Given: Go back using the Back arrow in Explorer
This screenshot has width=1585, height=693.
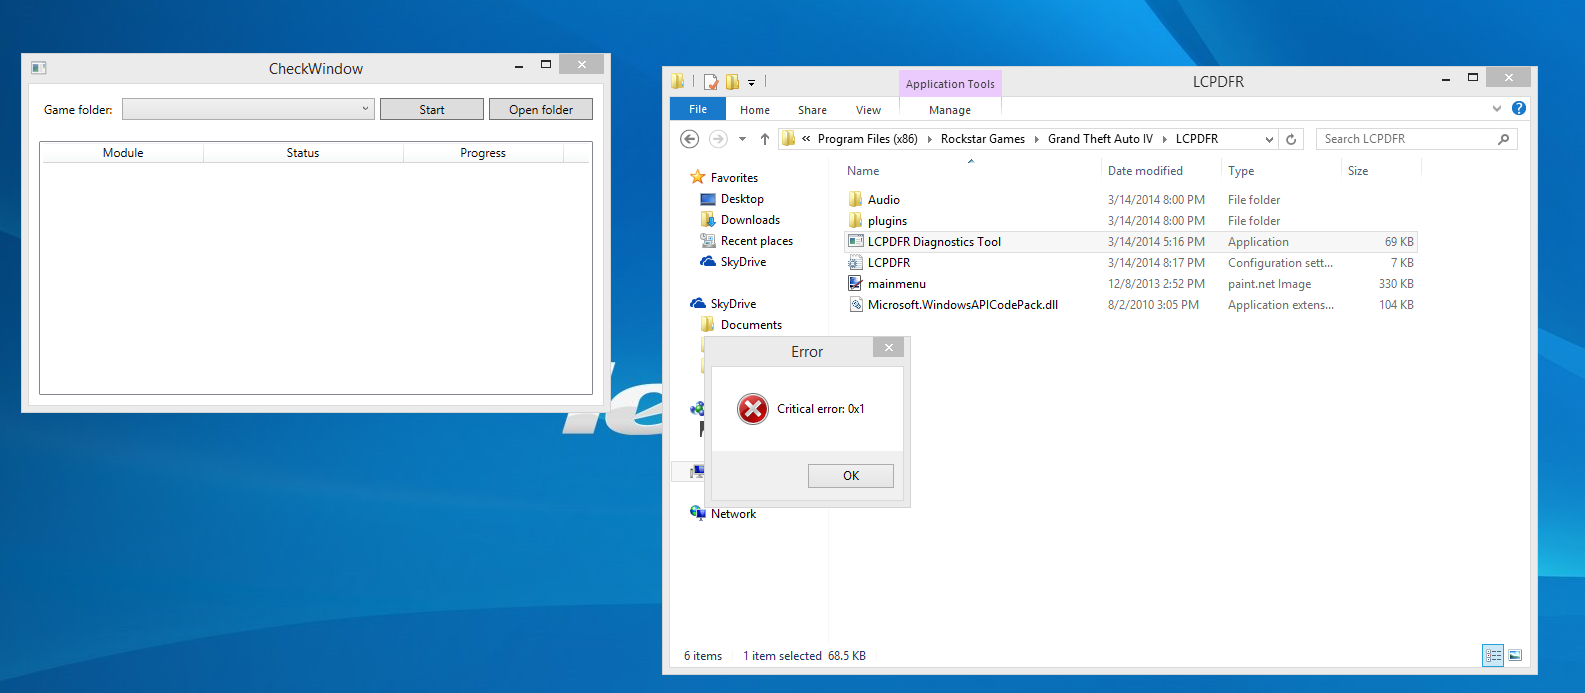Looking at the screenshot, I should click(689, 139).
